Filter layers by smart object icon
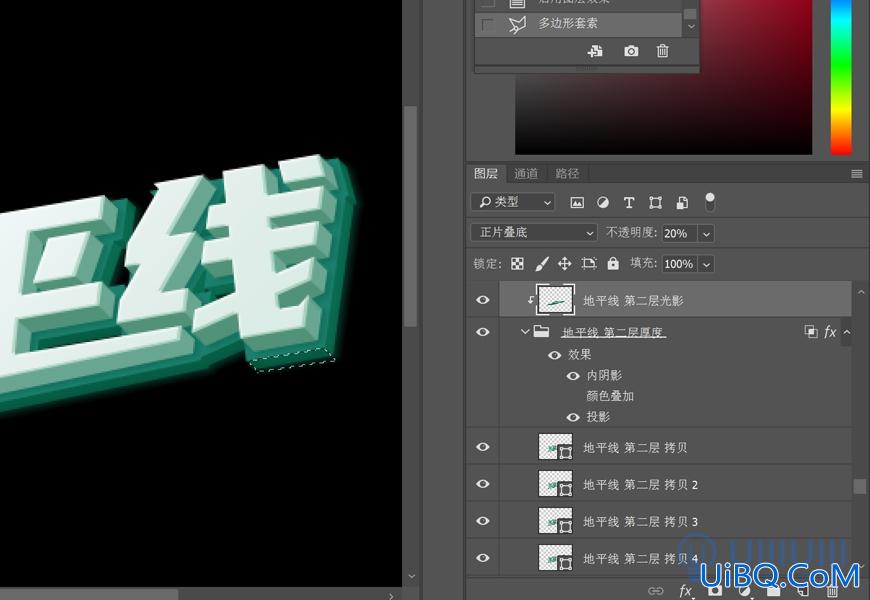Image resolution: width=870 pixels, height=600 pixels. coord(682,203)
